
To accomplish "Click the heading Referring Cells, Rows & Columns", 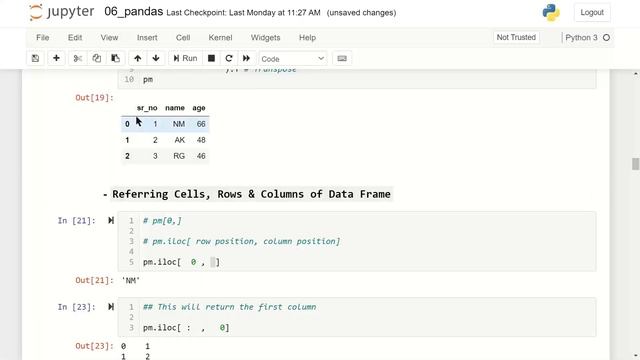I will (x=251, y=194).
